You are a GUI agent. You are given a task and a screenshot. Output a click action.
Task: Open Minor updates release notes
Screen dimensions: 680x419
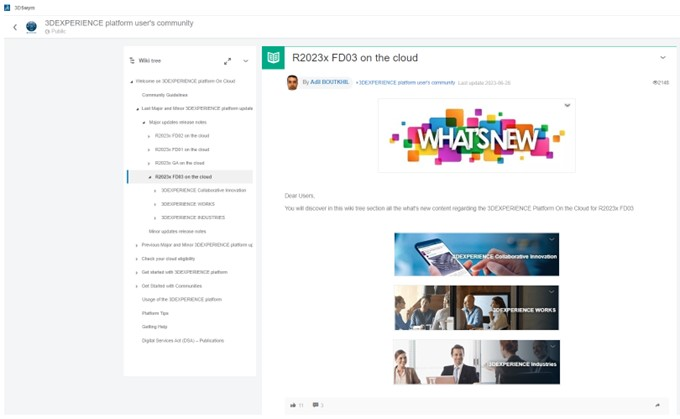pos(177,231)
